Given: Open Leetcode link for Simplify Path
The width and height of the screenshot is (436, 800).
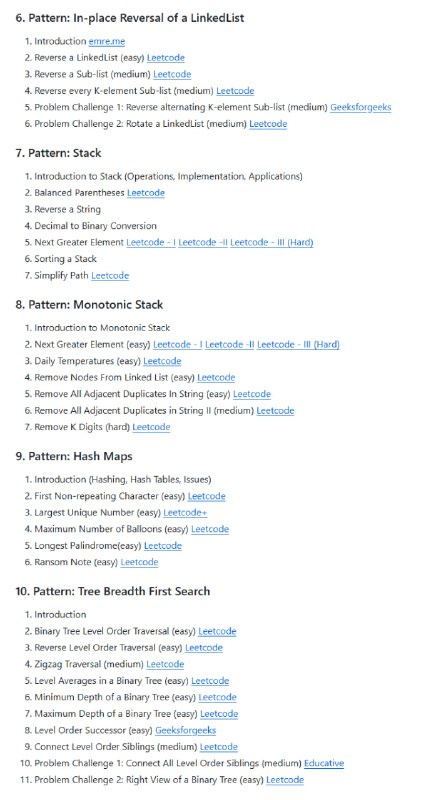Looking at the screenshot, I should (110, 276).
